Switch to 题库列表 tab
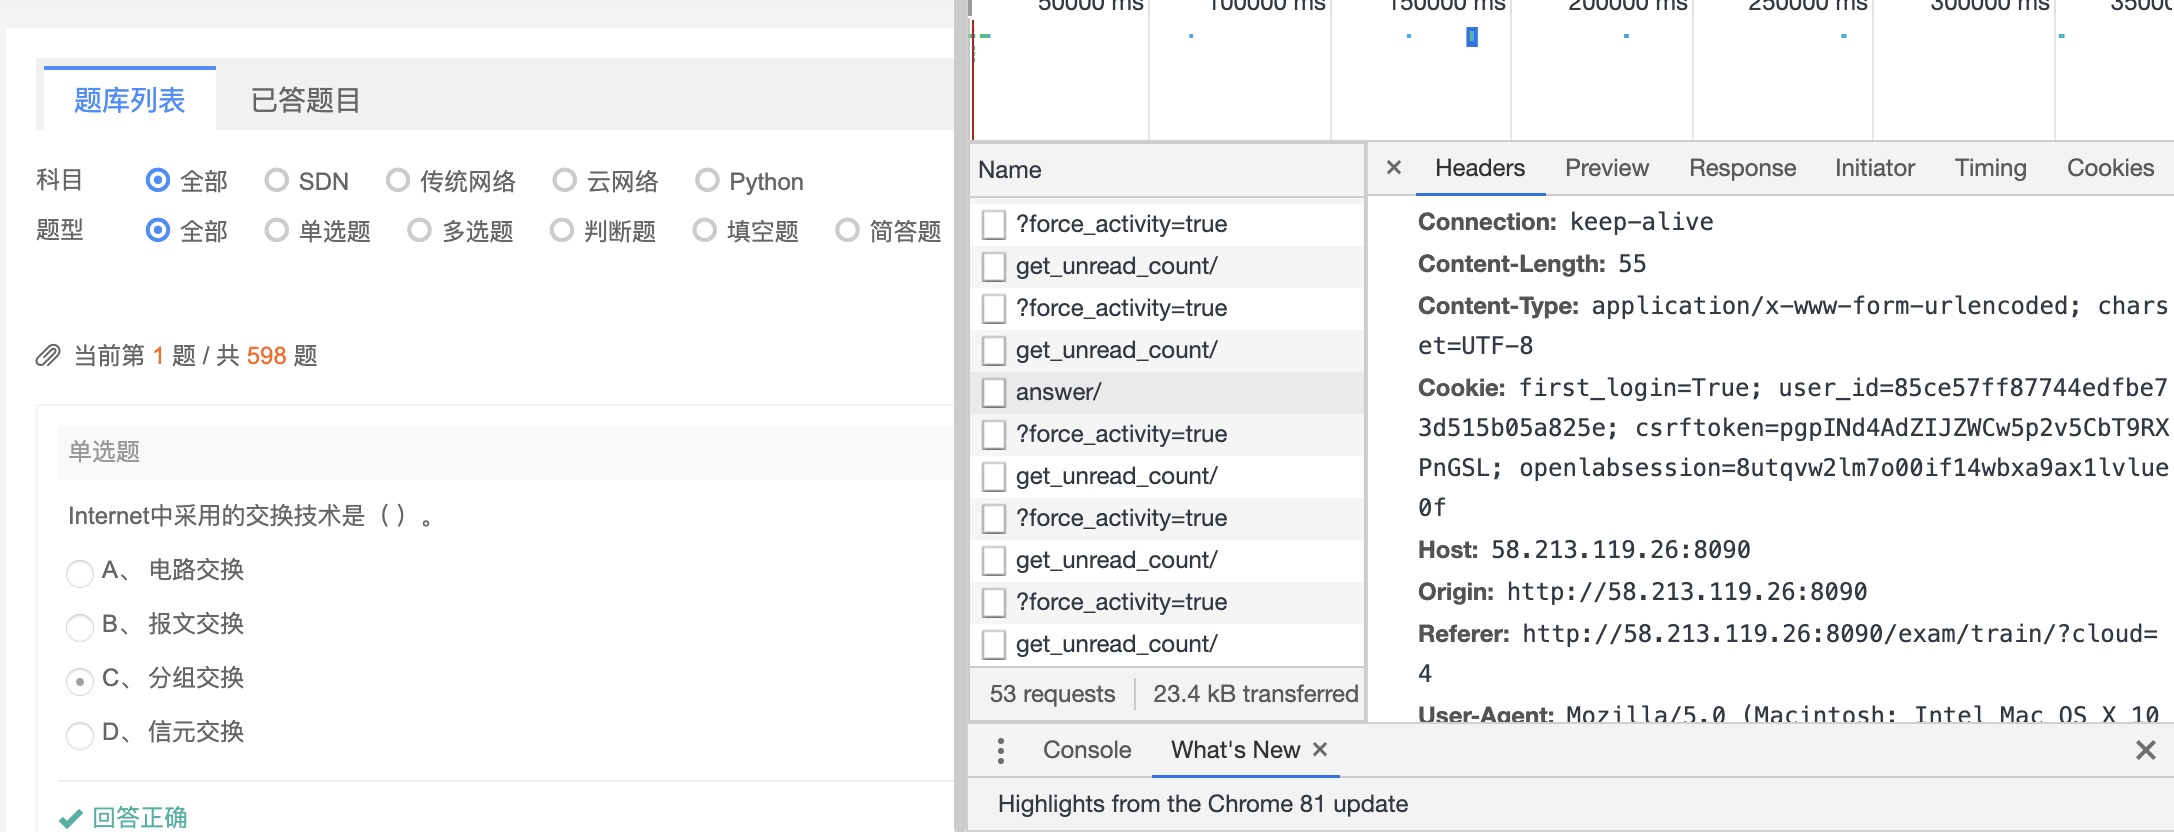Image resolution: width=2174 pixels, height=832 pixels. point(130,100)
